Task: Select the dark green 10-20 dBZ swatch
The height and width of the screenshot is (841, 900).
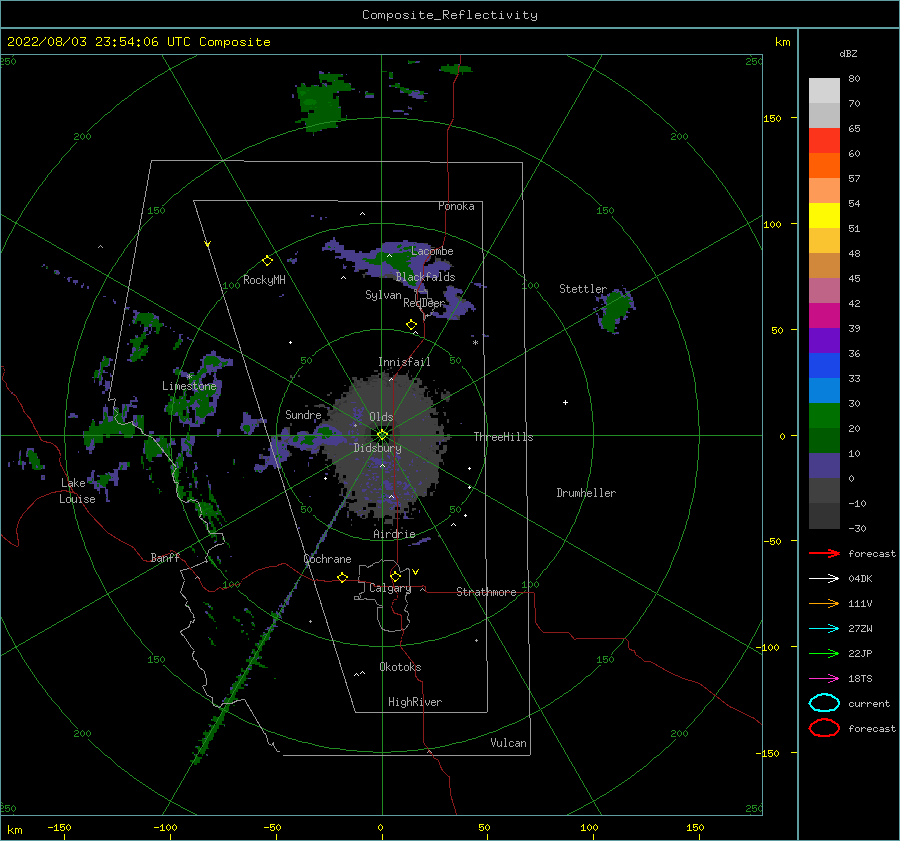Action: pyautogui.click(x=824, y=441)
